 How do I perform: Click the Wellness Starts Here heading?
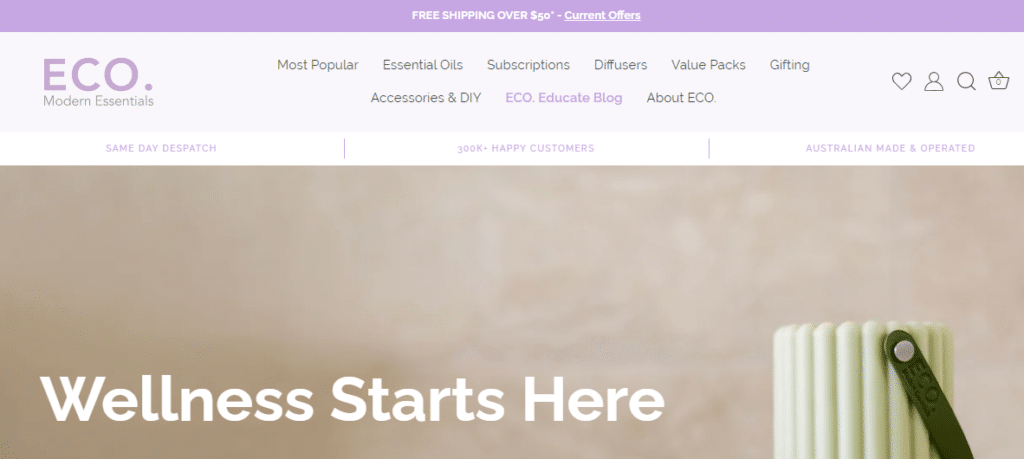pos(353,399)
